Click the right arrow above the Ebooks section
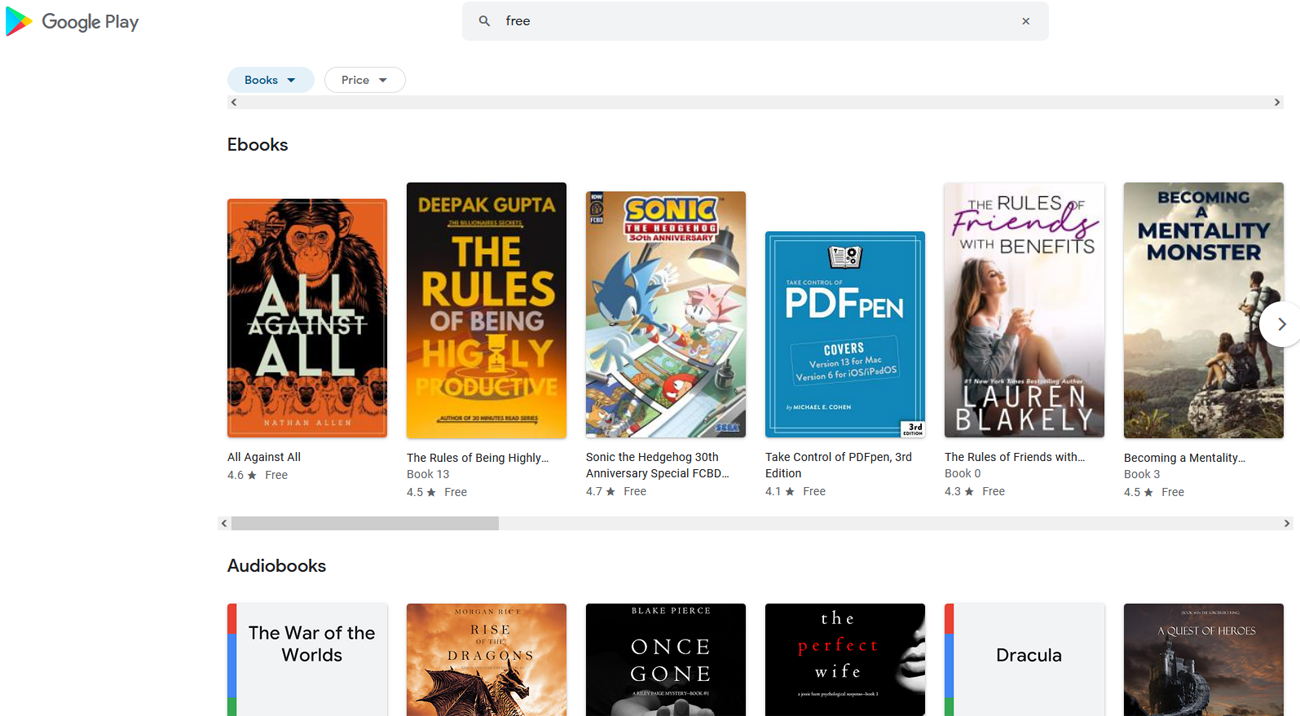Image resolution: width=1300 pixels, height=716 pixels. (1277, 101)
